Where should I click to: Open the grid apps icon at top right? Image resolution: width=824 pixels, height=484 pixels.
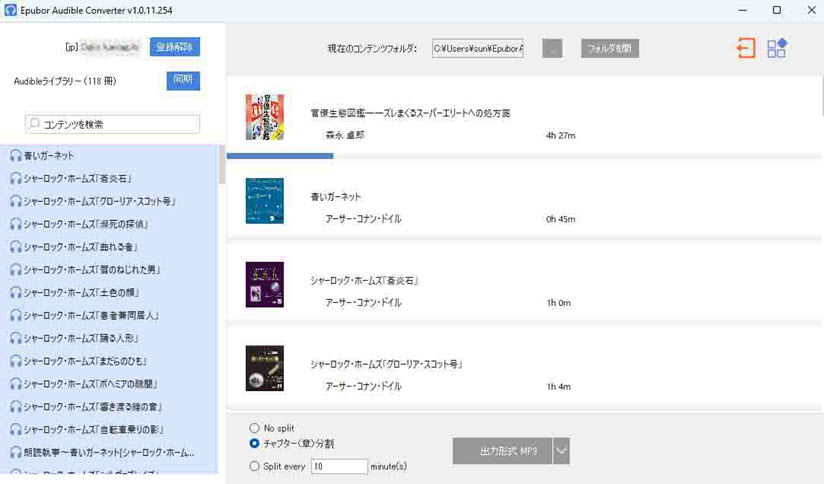click(777, 48)
